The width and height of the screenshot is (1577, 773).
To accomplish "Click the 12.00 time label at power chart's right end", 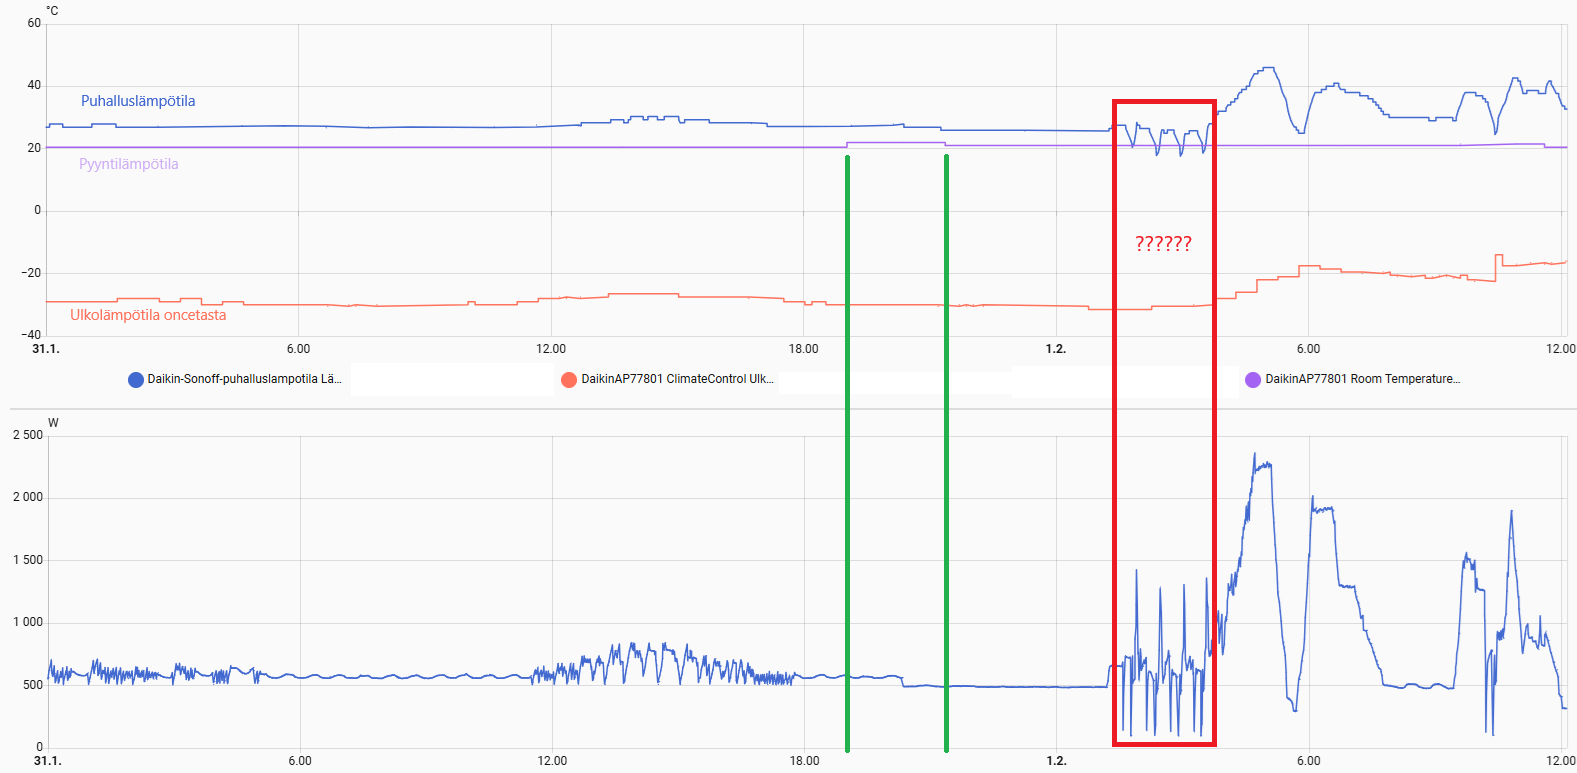I will [1560, 761].
